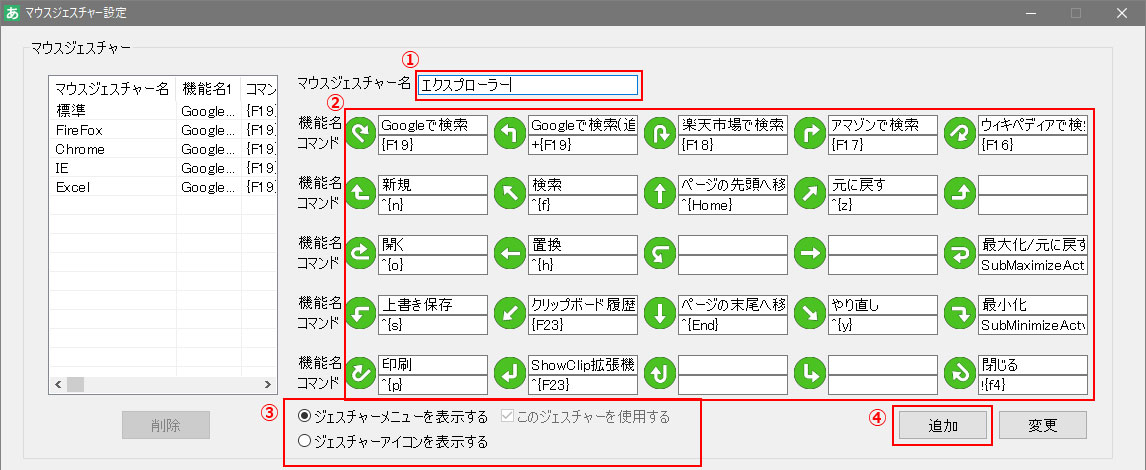The width and height of the screenshot is (1146, 470).
Task: Close the マウスジェスチャー設定 window
Action: pos(1120,12)
